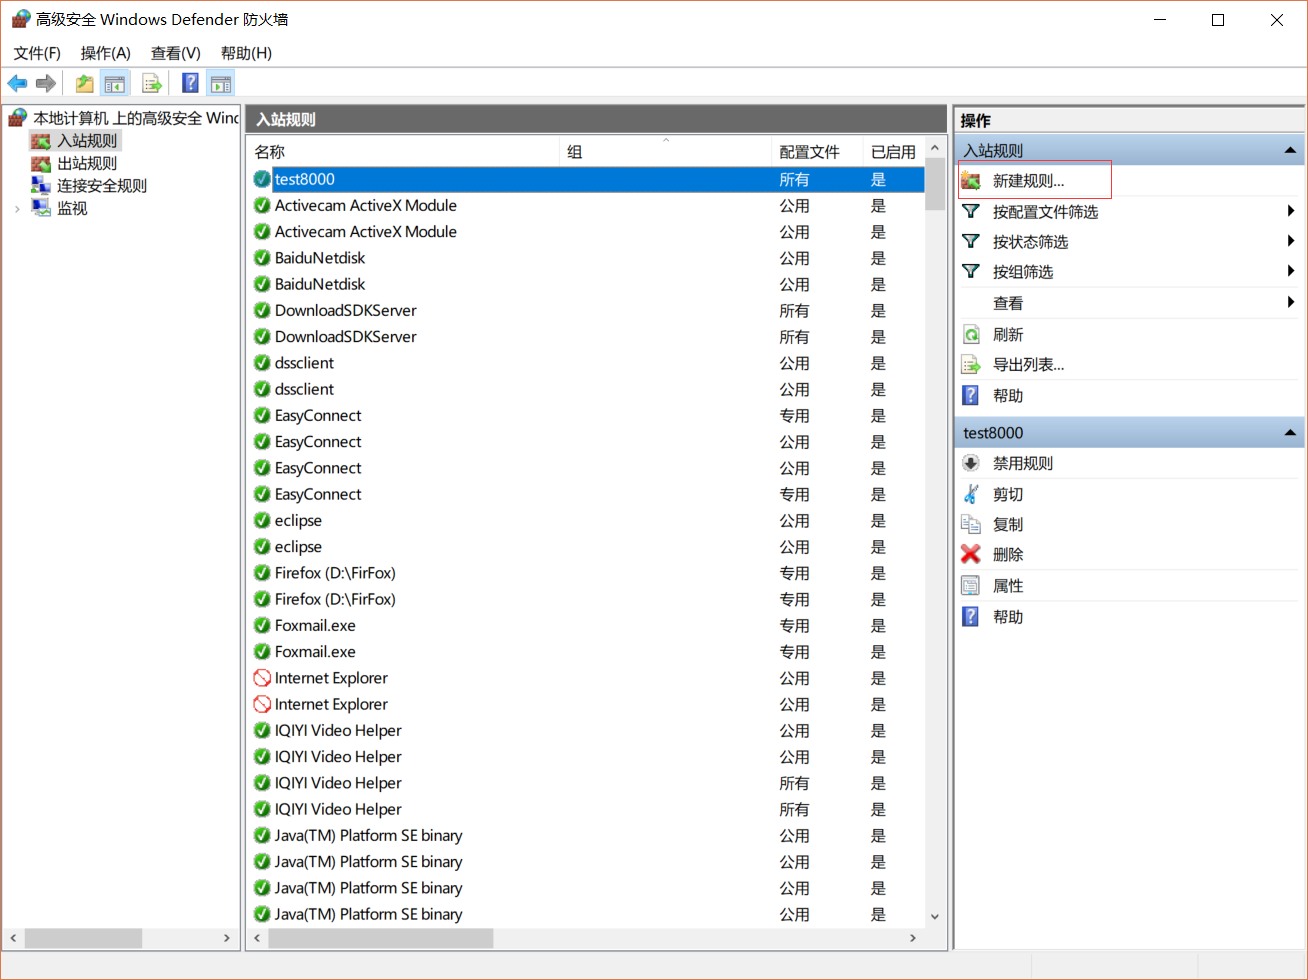1308x980 pixels.
Task: Open the 文件(F) menu
Action: click(37, 53)
